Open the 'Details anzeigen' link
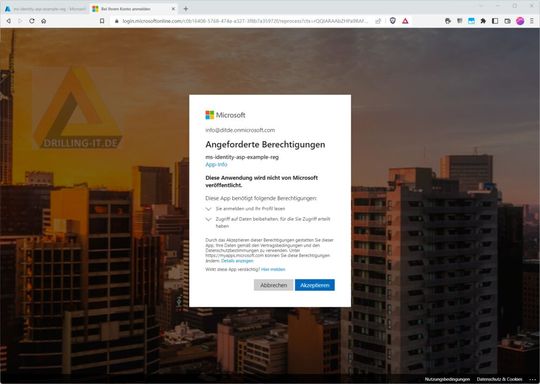The height and width of the screenshot is (384, 540). tap(237, 261)
